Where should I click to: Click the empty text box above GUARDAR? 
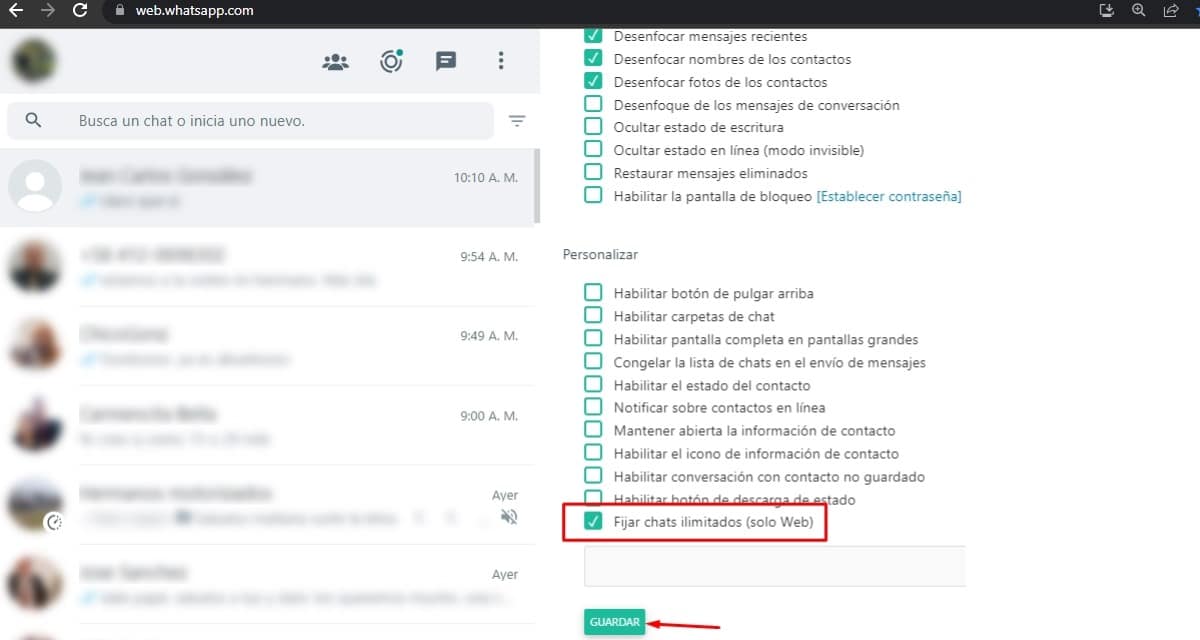pyautogui.click(x=775, y=566)
